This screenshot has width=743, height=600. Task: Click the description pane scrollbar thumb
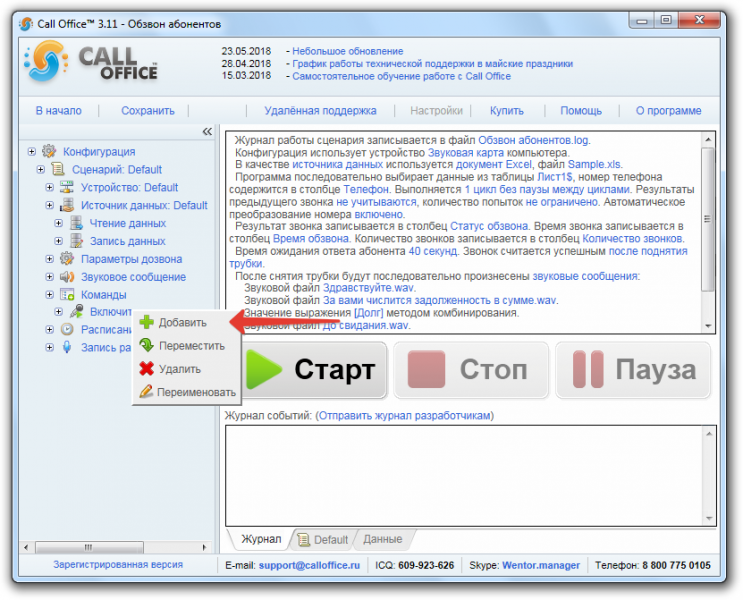tap(707, 219)
